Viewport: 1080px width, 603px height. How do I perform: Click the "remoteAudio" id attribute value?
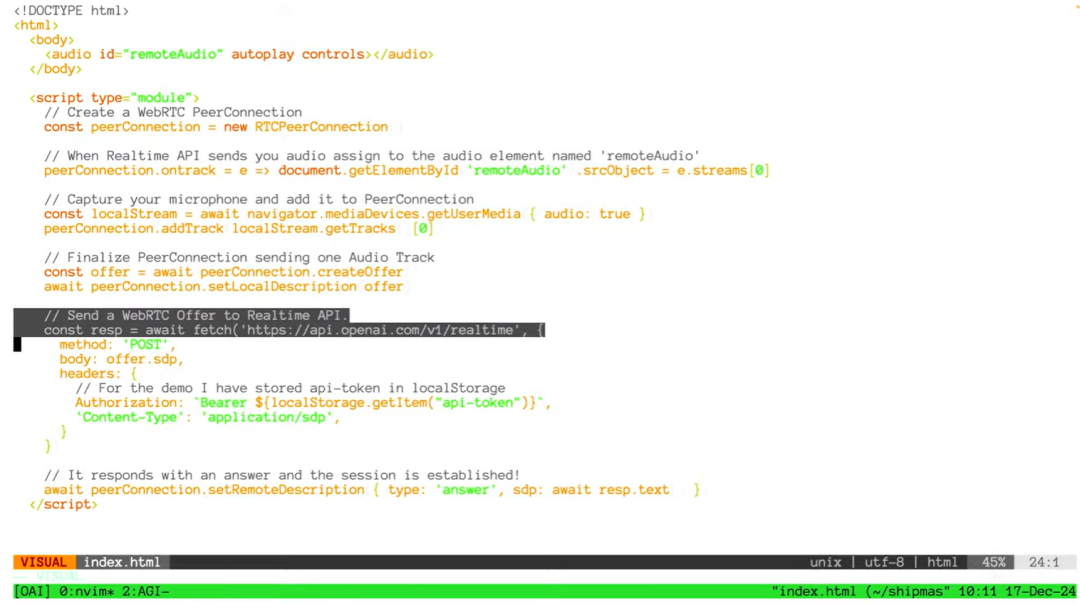coord(173,54)
